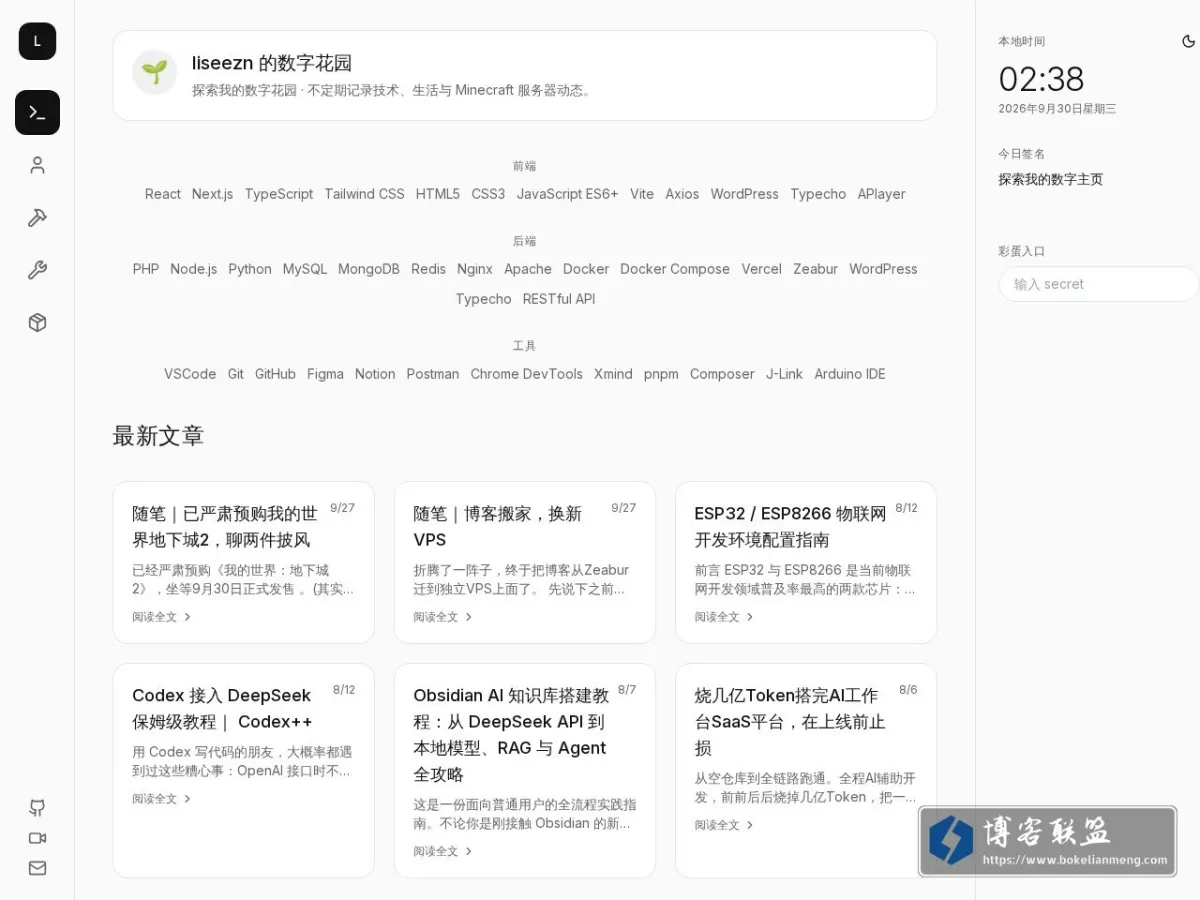The image size is (1200, 900).
Task: Click the React tag
Action: (x=163, y=194)
